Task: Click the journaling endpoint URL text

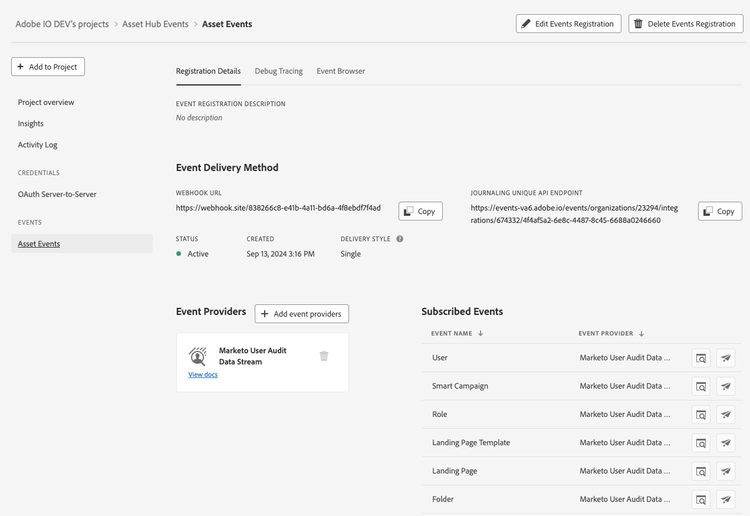Action: click(574, 214)
